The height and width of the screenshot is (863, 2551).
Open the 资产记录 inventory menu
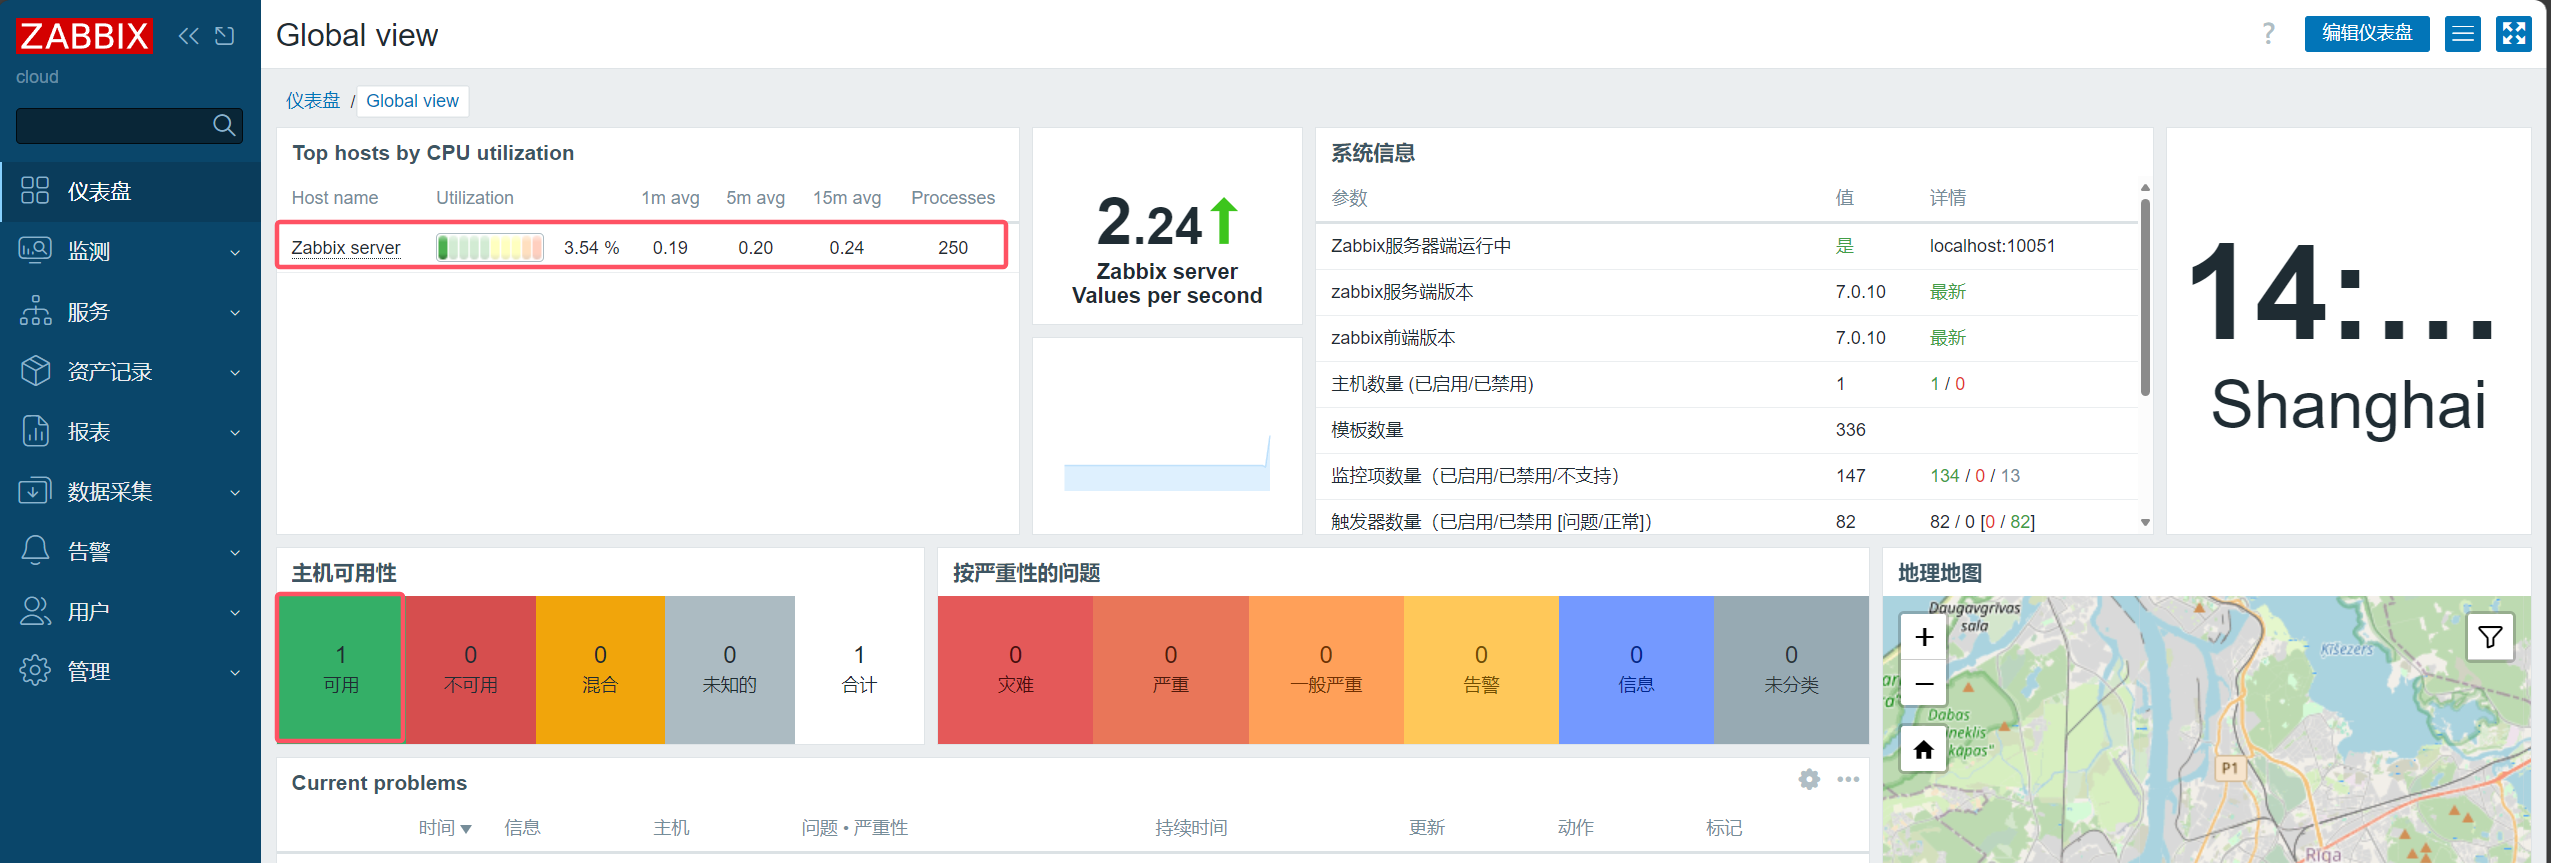[x=130, y=371]
